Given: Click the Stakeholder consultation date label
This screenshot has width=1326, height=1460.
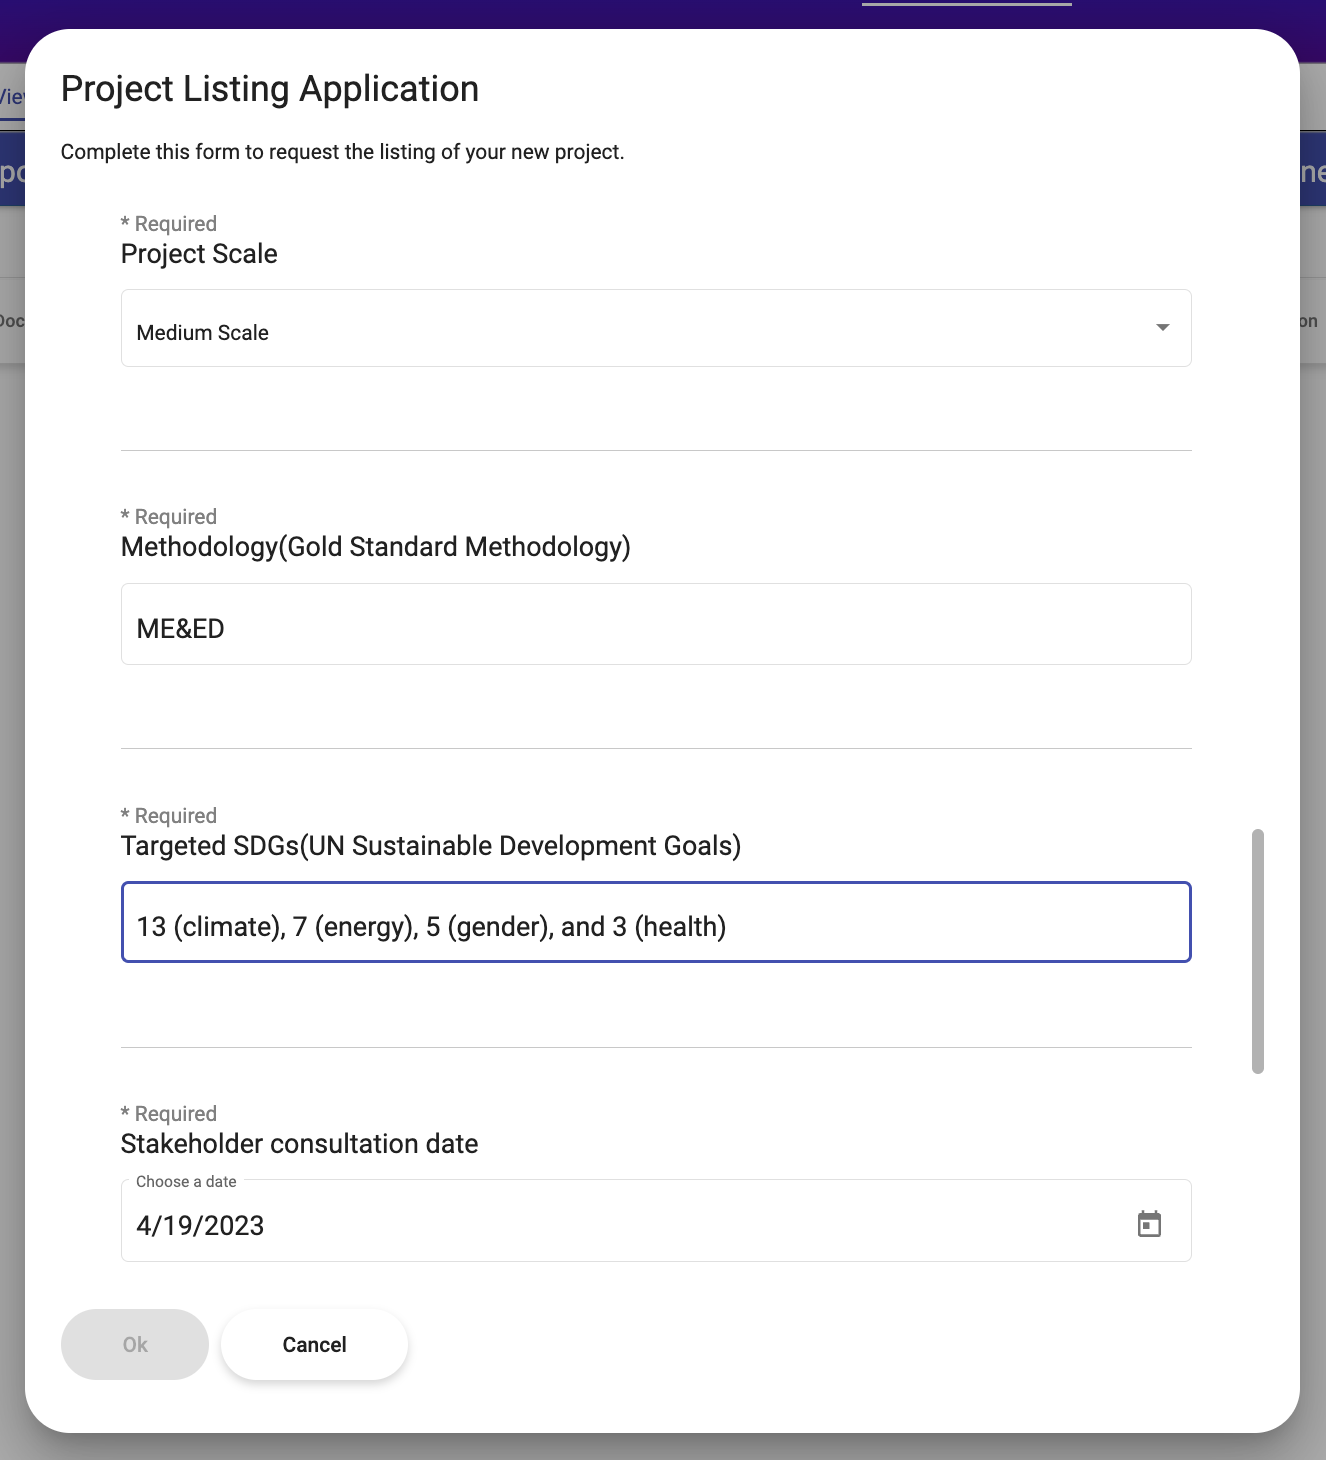Looking at the screenshot, I should click(299, 1144).
